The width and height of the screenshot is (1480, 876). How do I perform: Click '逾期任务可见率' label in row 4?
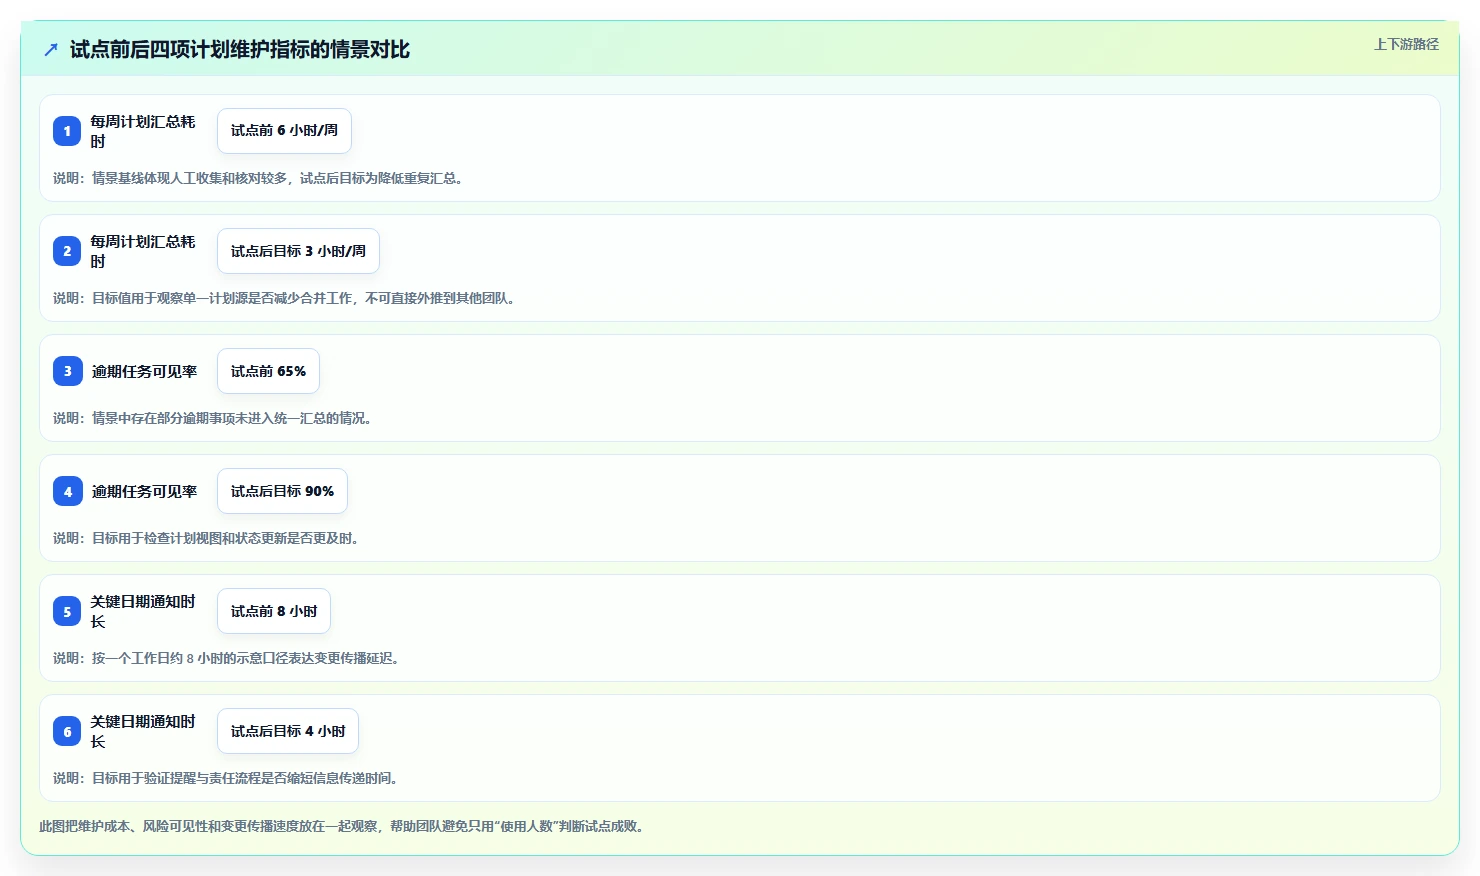pos(144,491)
